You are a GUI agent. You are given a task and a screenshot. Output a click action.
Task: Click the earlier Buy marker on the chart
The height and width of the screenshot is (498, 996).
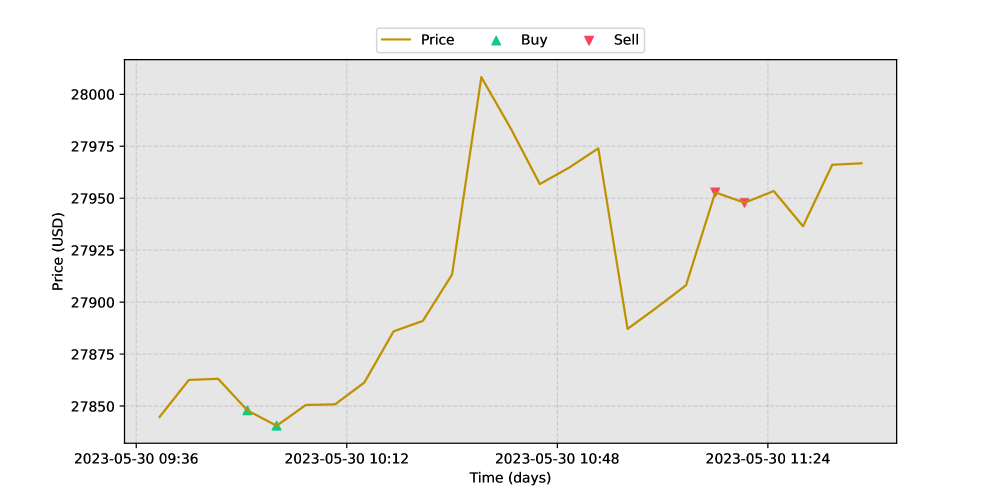(247, 410)
